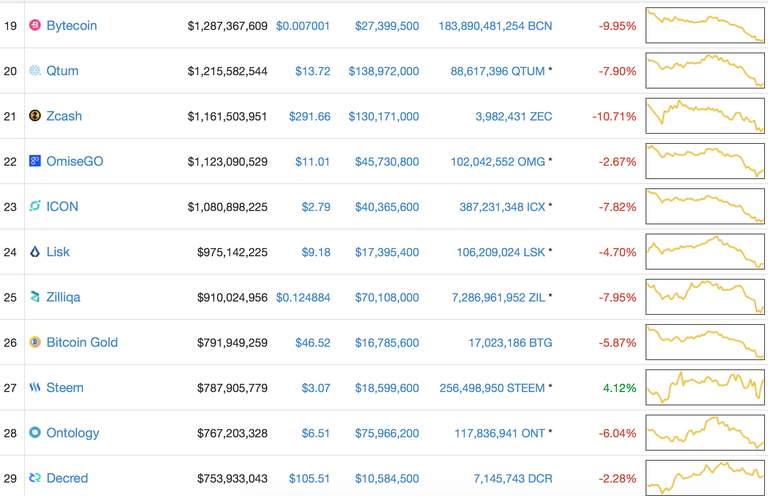Click the Qtum coin logo icon
Viewport: 768px width, 496px height.
(x=35, y=71)
